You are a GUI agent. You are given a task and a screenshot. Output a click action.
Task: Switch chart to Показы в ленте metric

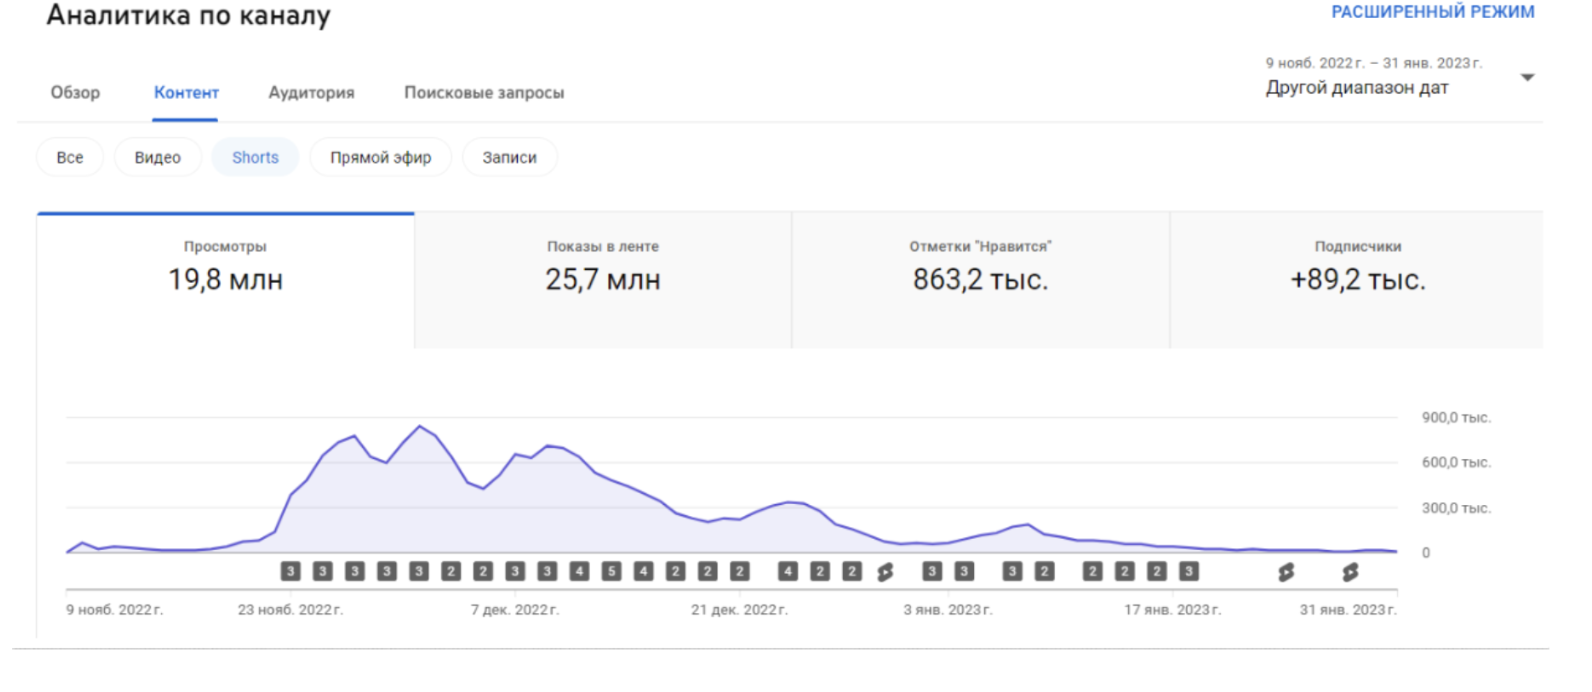(603, 280)
